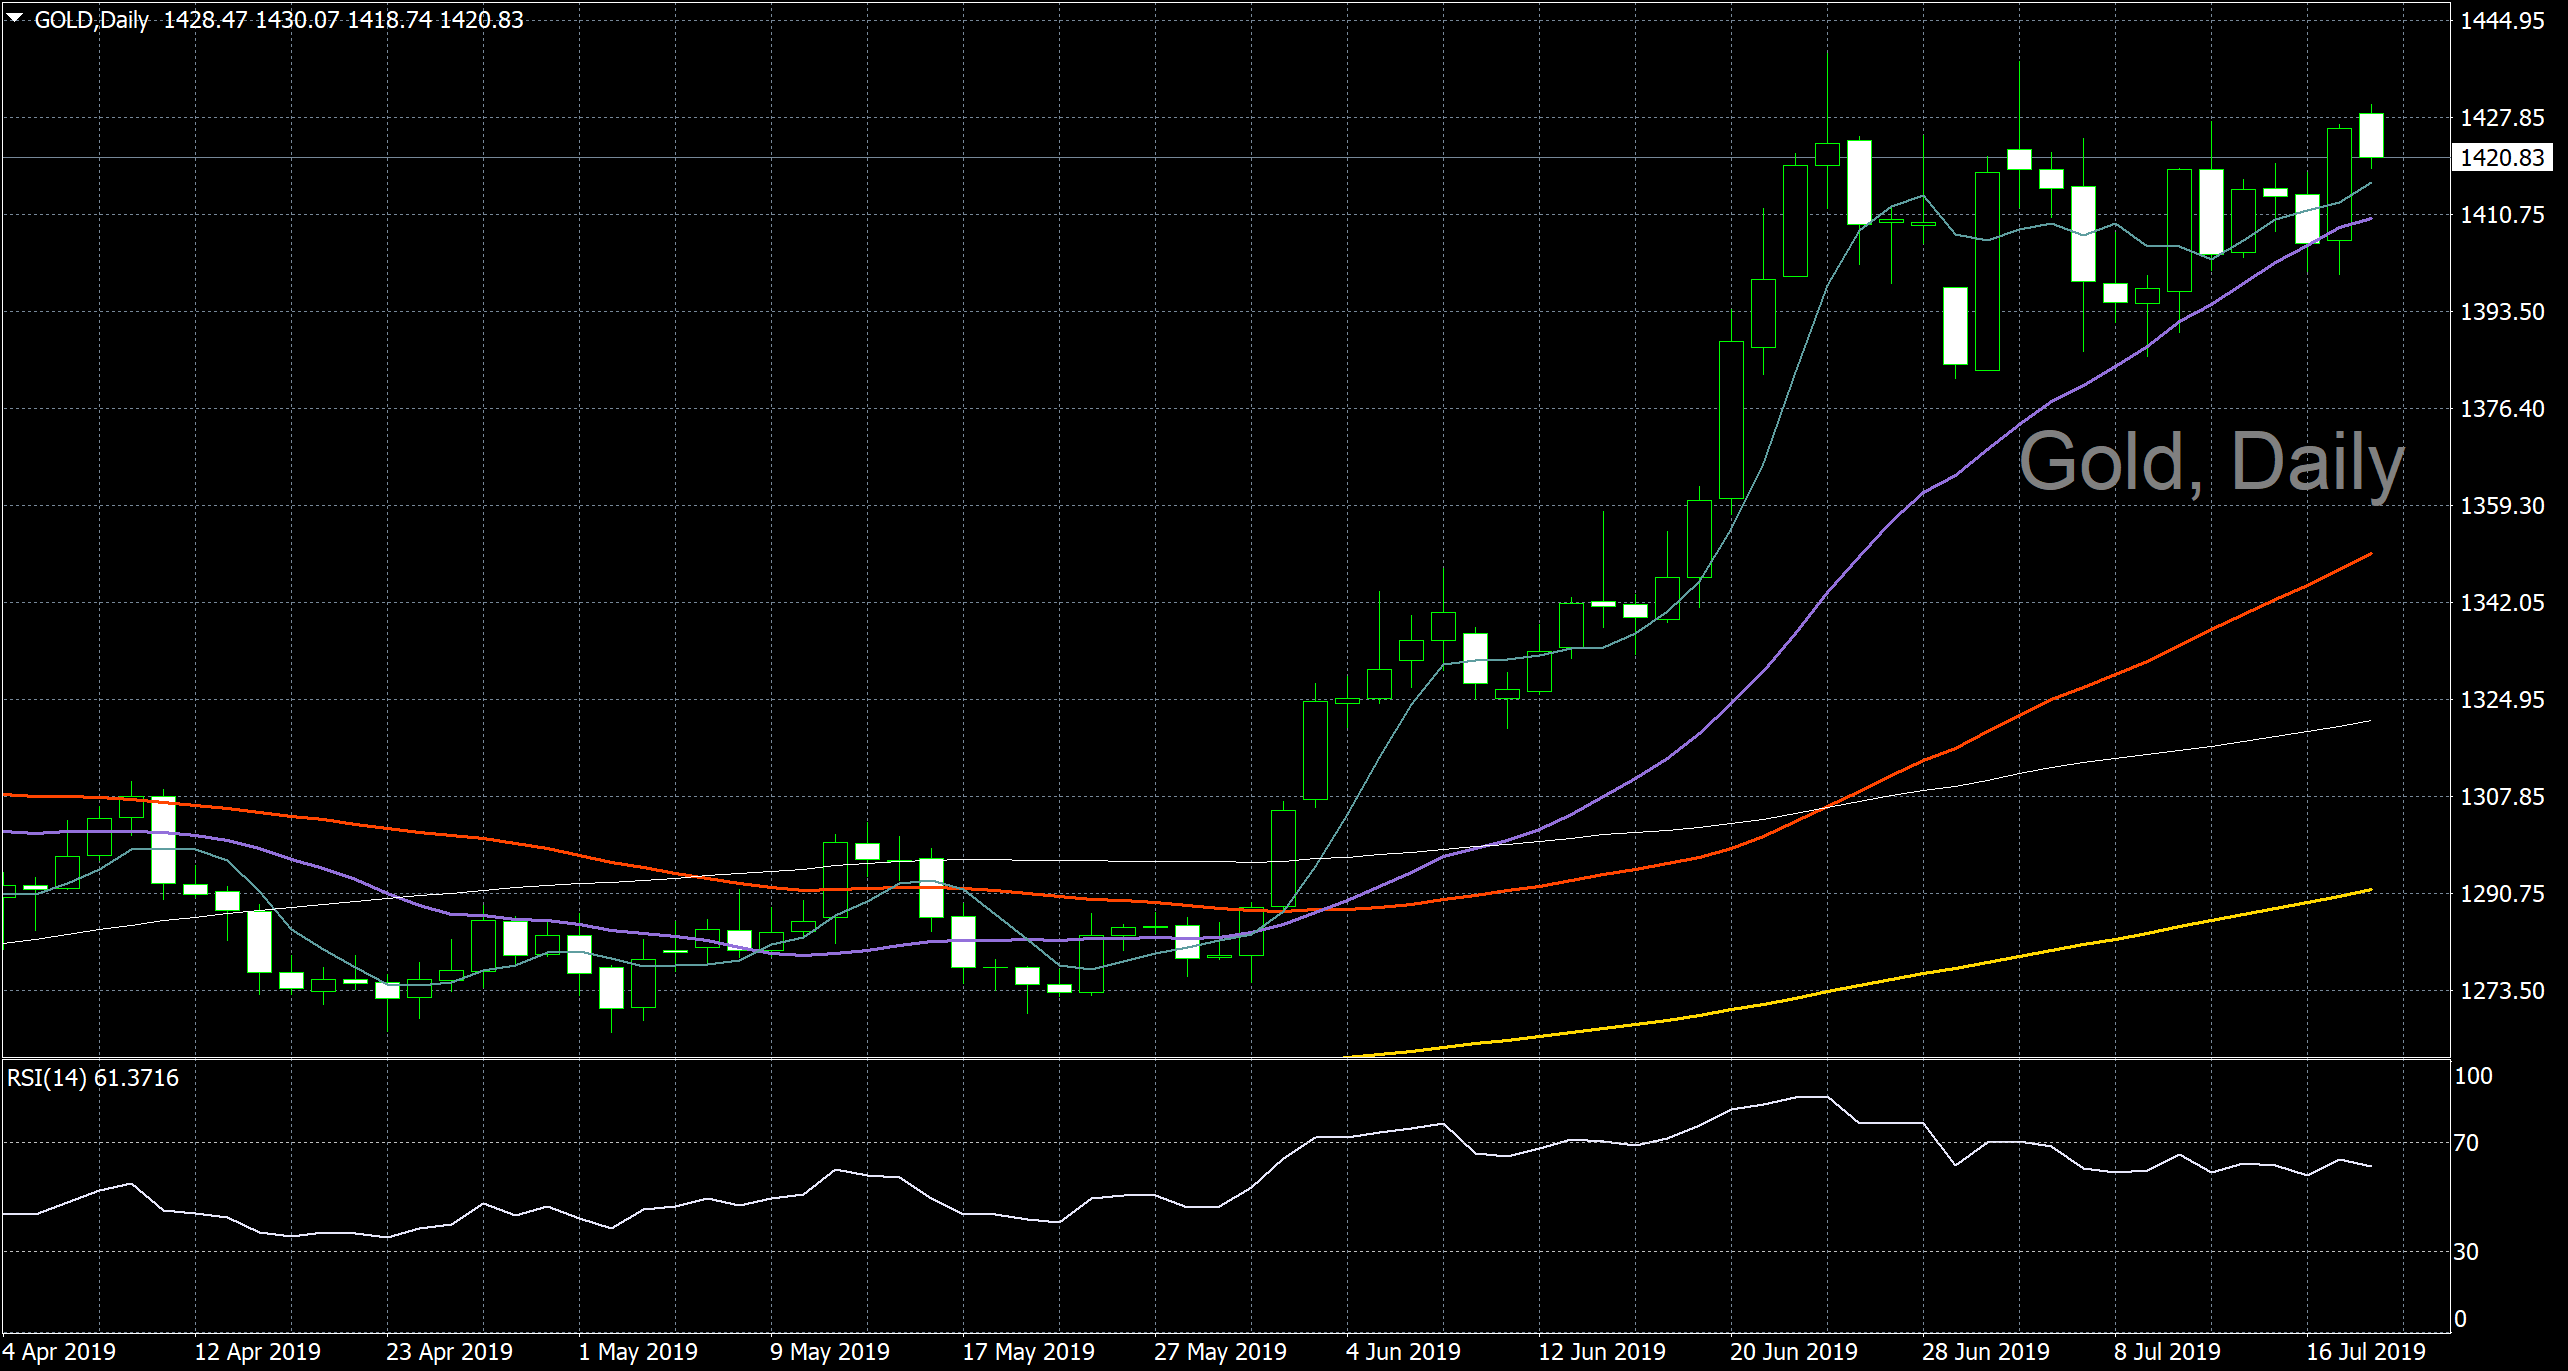Viewport: 2568px width, 1371px height.
Task: Click the 20 Jun 2019 date label
Action: point(1794,1352)
